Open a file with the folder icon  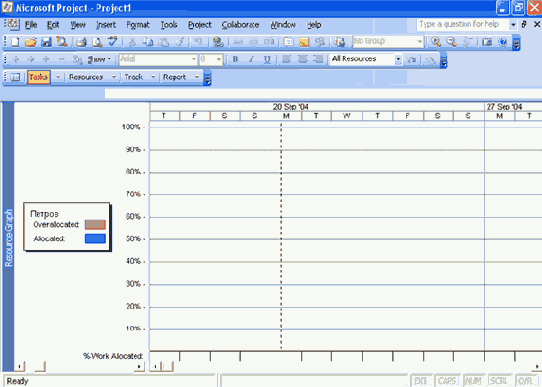(31, 42)
